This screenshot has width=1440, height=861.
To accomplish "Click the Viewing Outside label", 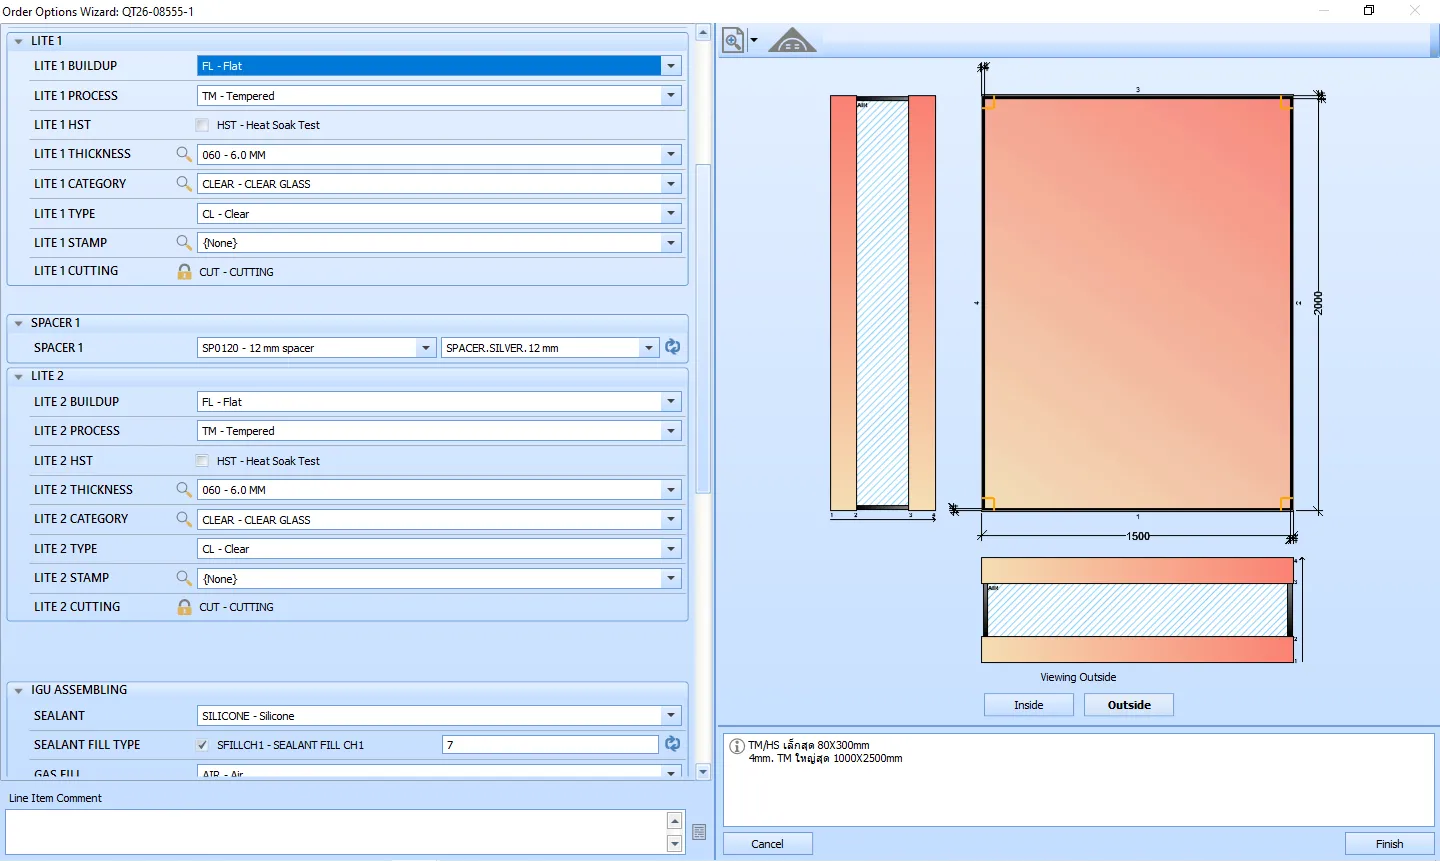I will (1078, 677).
